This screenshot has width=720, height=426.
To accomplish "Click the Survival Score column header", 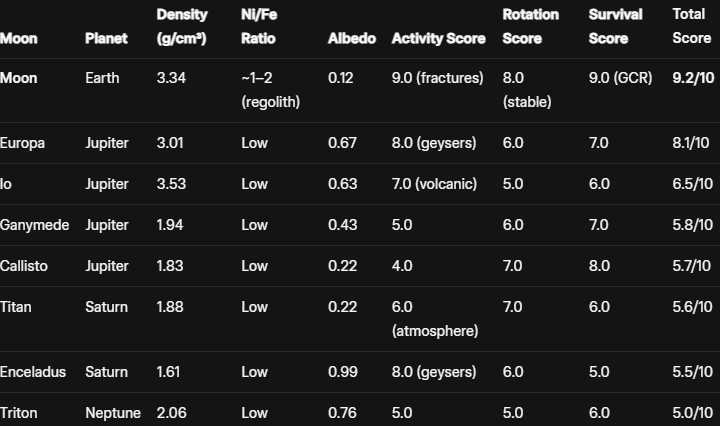I will 615,26.
